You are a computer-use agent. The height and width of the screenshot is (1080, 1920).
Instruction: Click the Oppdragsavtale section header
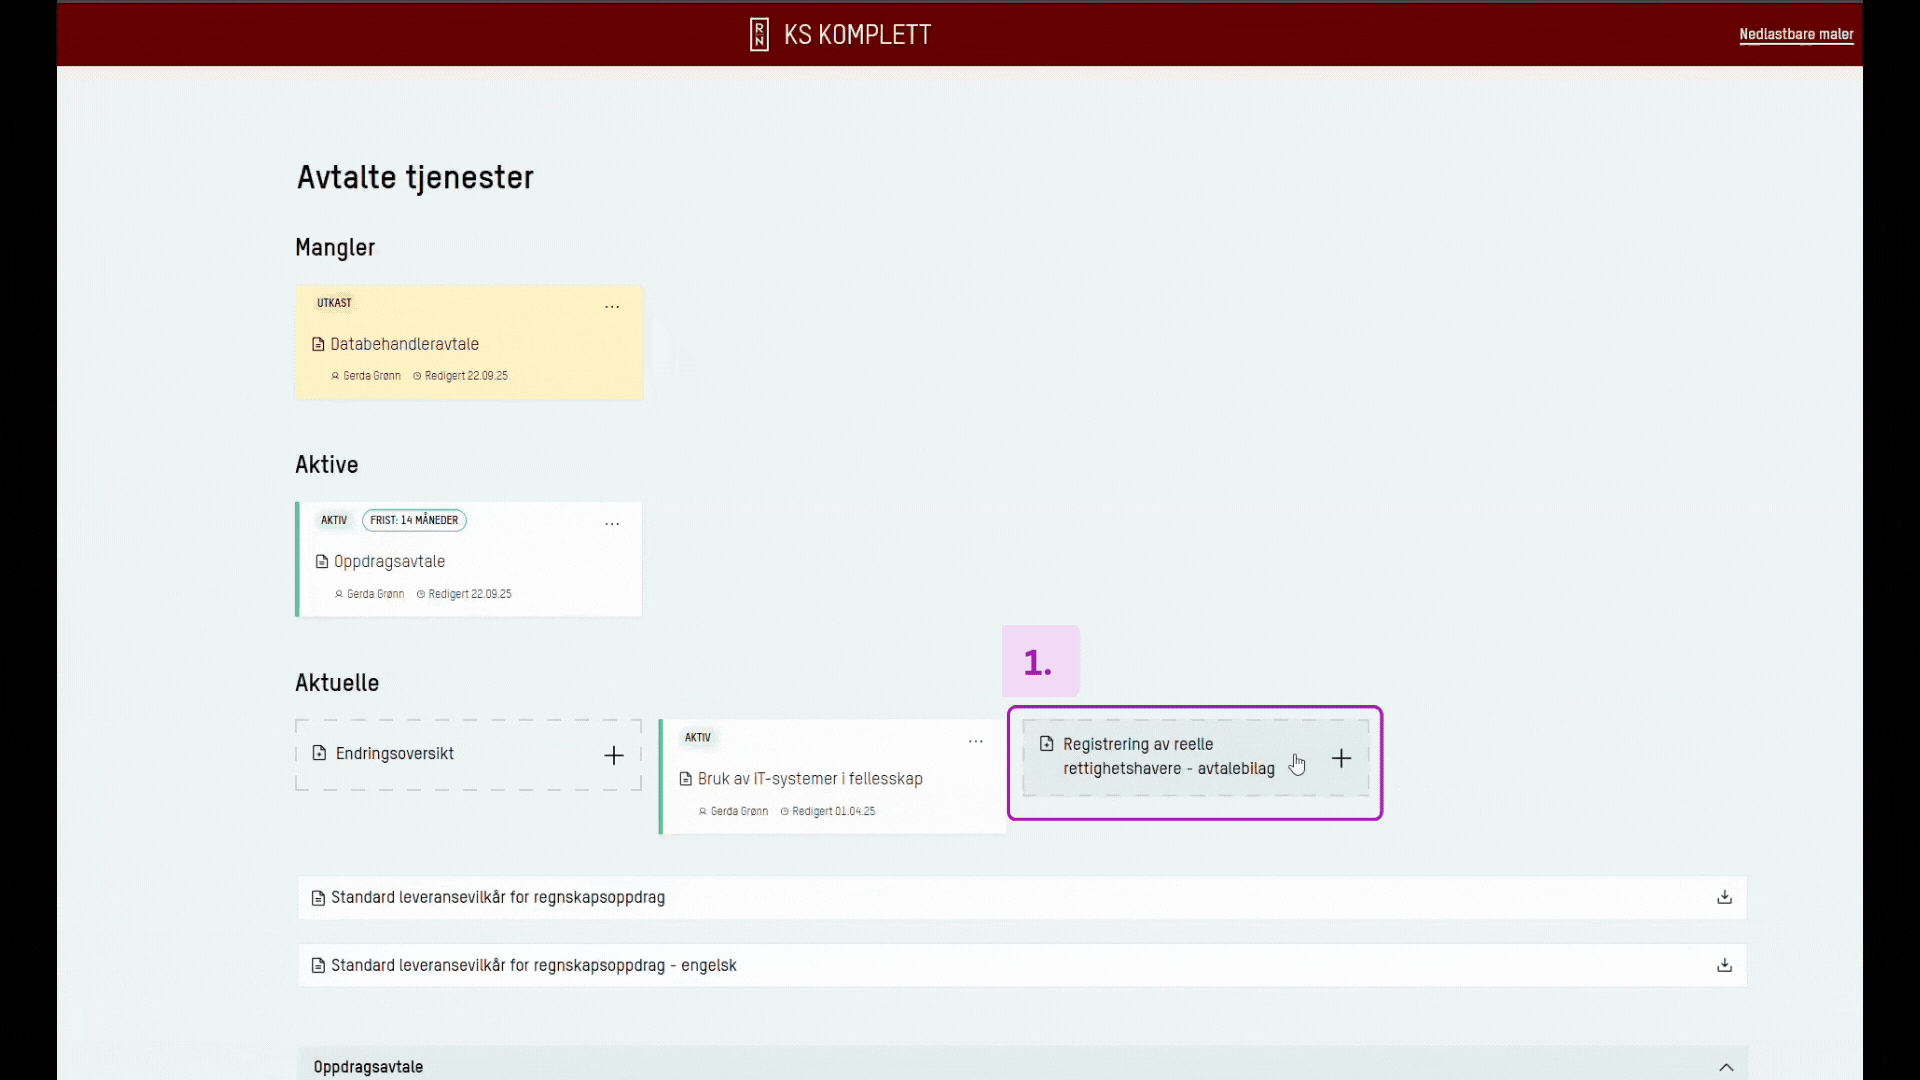click(x=368, y=1067)
